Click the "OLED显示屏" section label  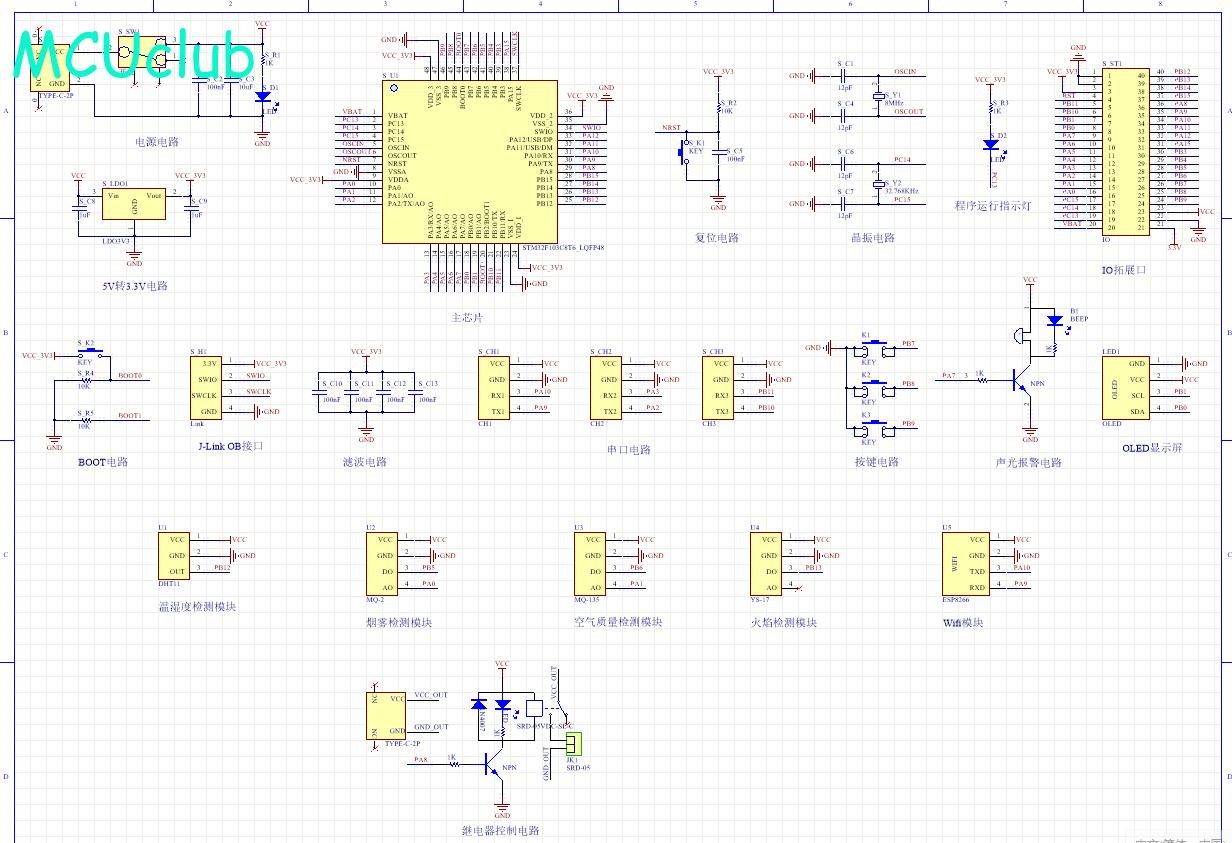click(x=1152, y=448)
